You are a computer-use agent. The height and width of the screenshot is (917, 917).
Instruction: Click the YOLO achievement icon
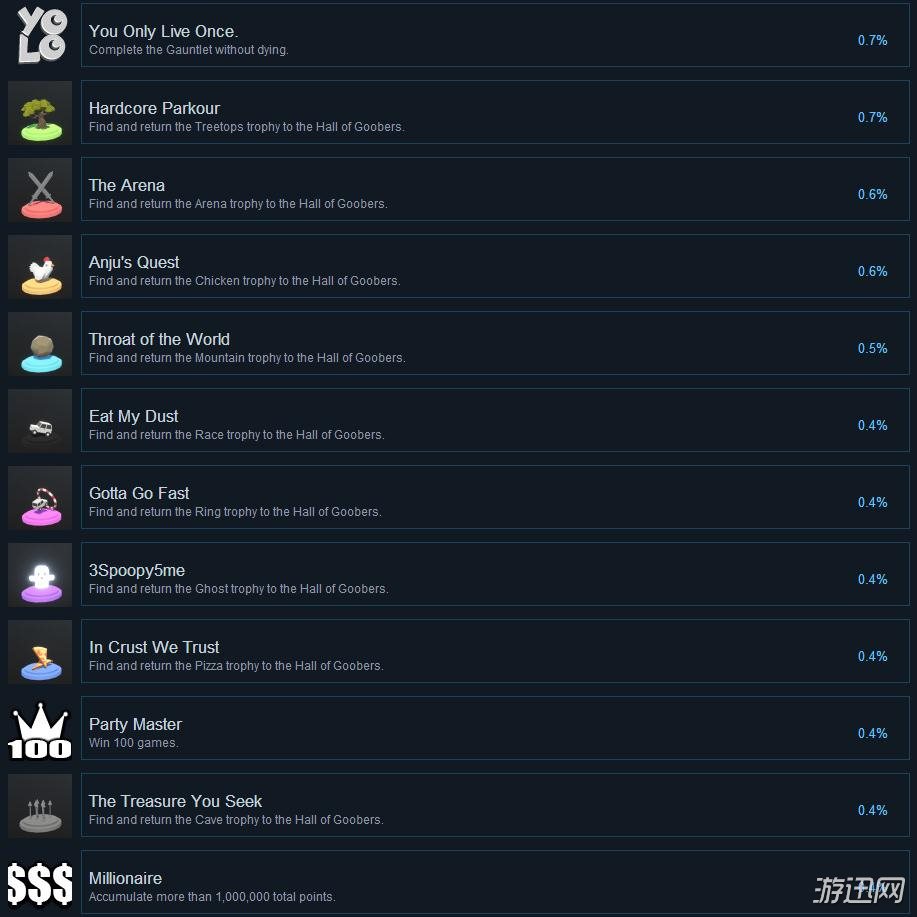pos(40,35)
